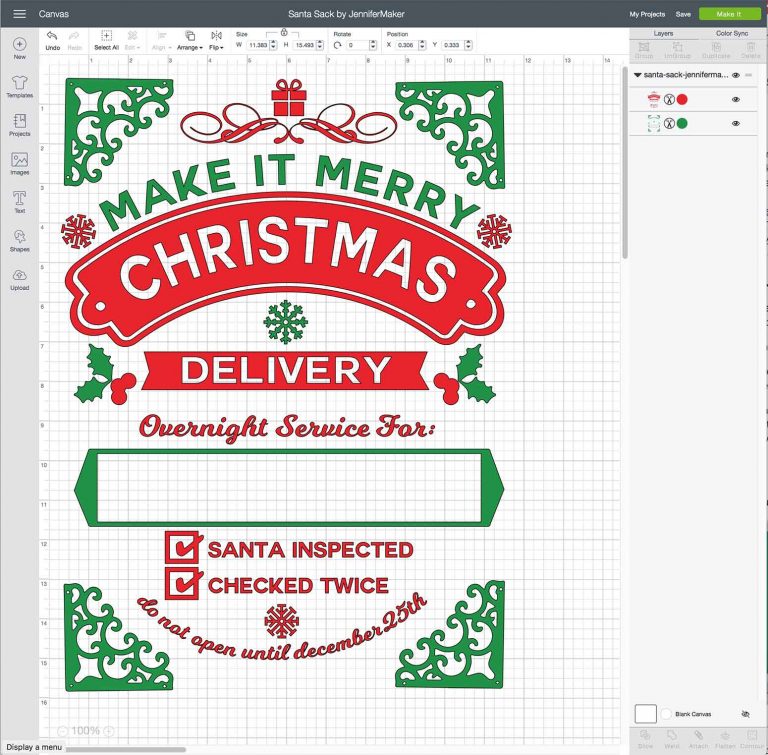Click the Flatten tool icon
Screen dimensions: 768x755
point(725,736)
